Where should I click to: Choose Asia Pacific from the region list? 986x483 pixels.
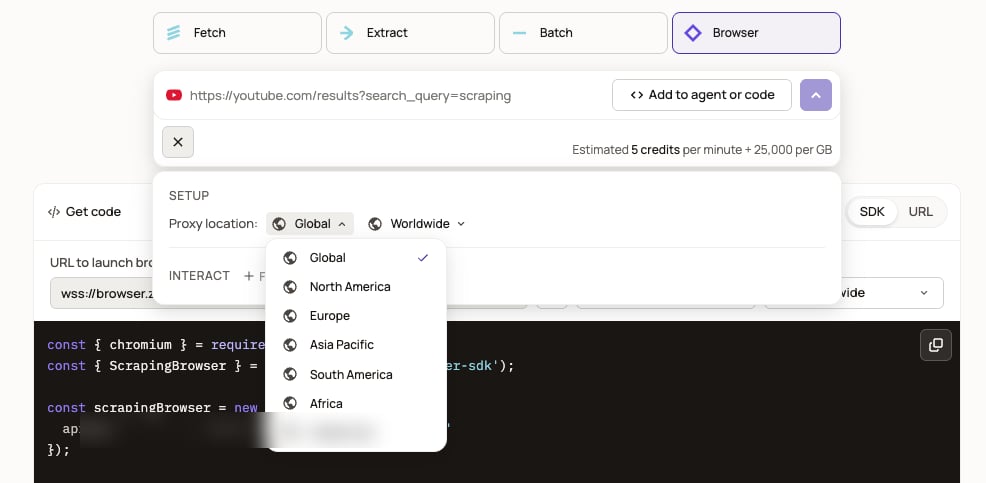pyautogui.click(x=356, y=345)
